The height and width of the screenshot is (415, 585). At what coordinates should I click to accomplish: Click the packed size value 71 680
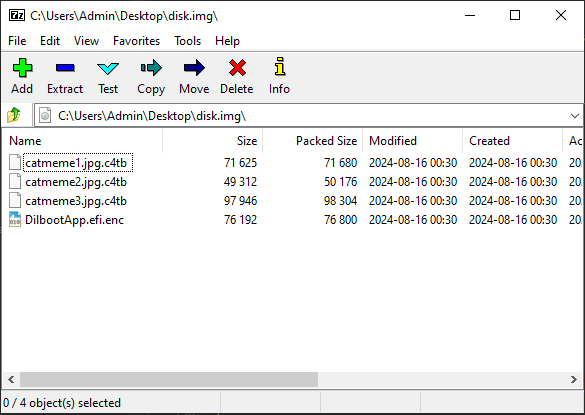pyautogui.click(x=341, y=163)
